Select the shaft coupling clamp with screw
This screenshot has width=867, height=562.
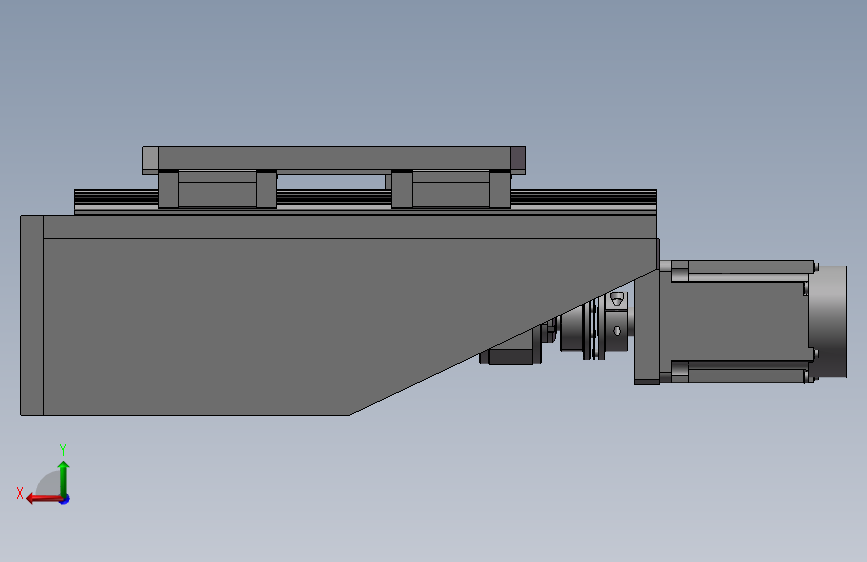point(616,322)
